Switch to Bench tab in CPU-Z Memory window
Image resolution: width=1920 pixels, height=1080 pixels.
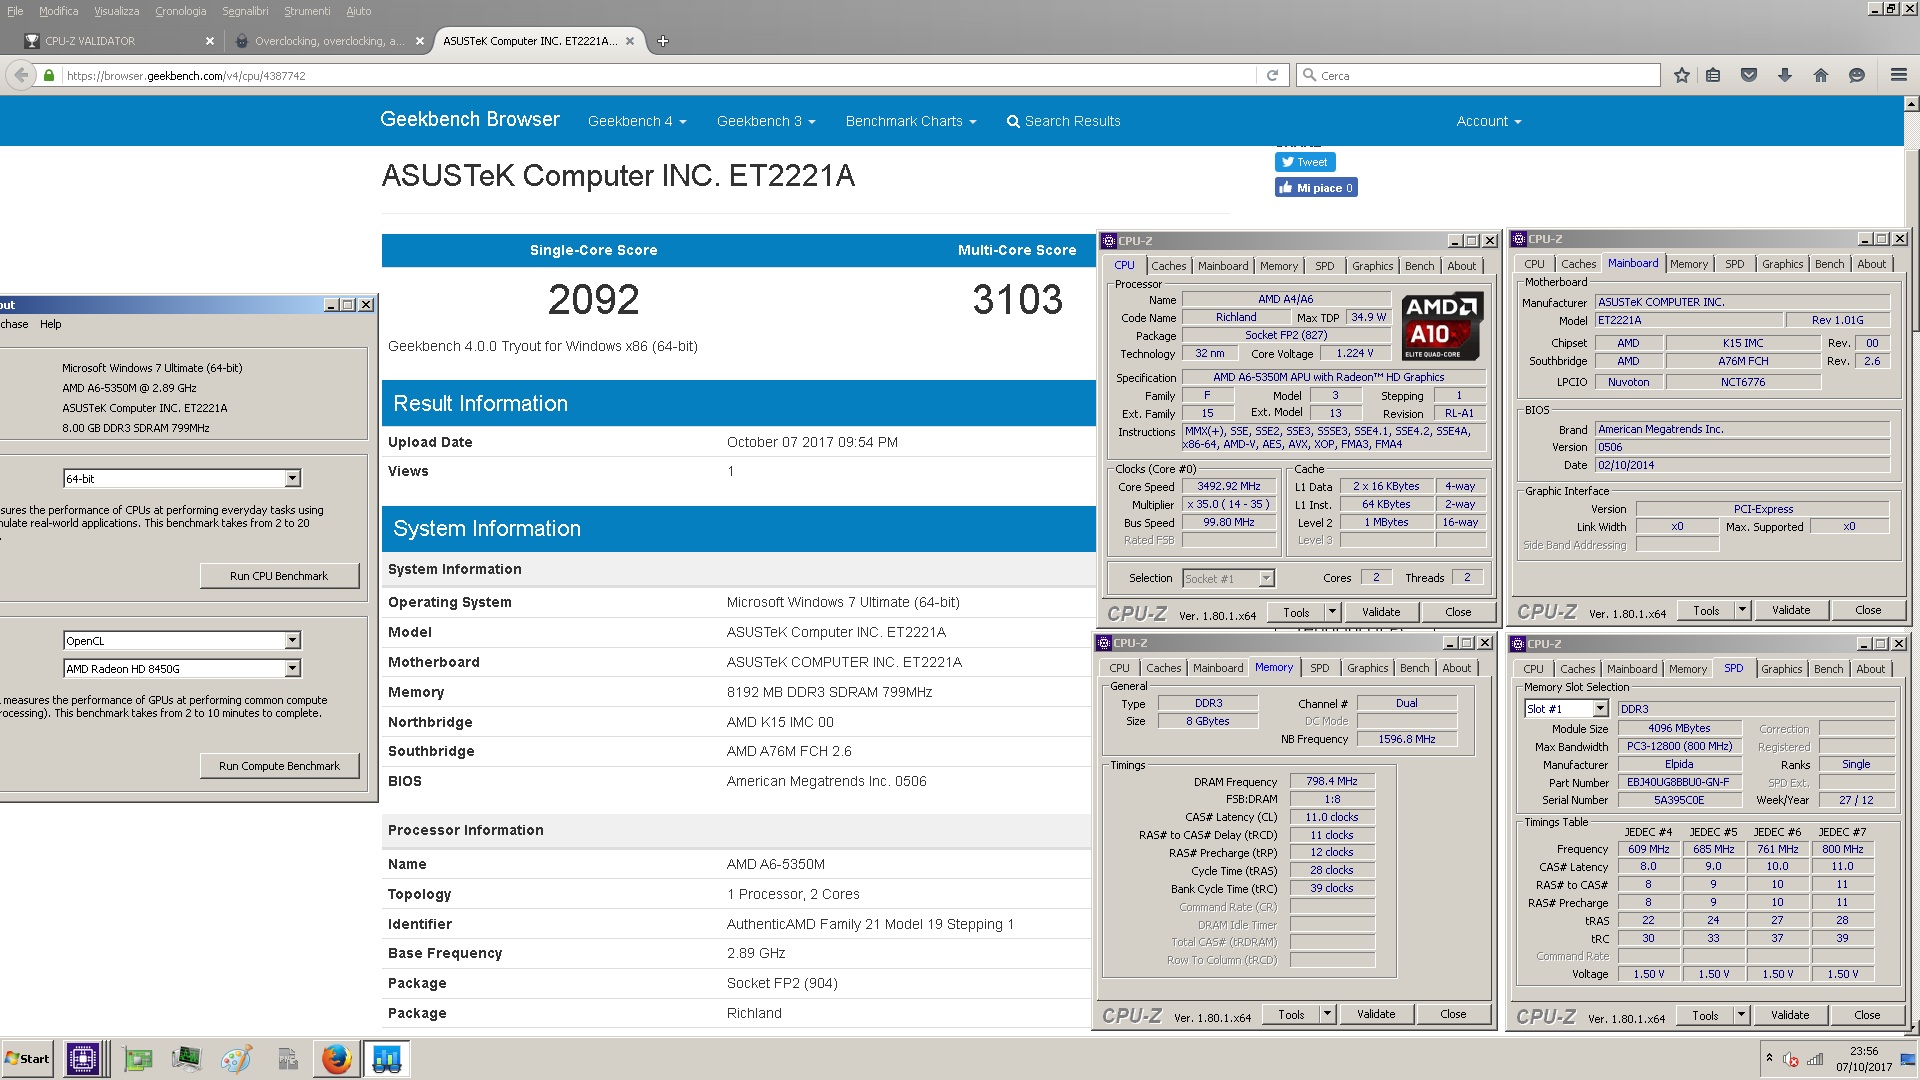(1414, 668)
